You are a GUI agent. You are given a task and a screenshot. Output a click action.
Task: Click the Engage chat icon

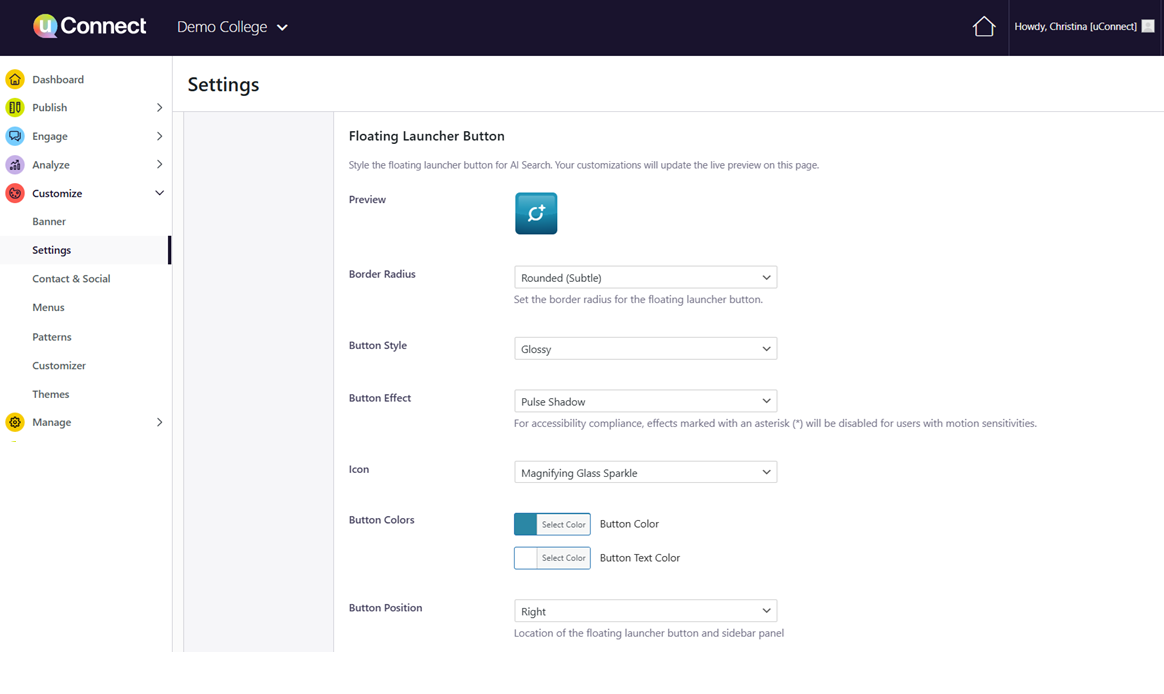pos(15,136)
